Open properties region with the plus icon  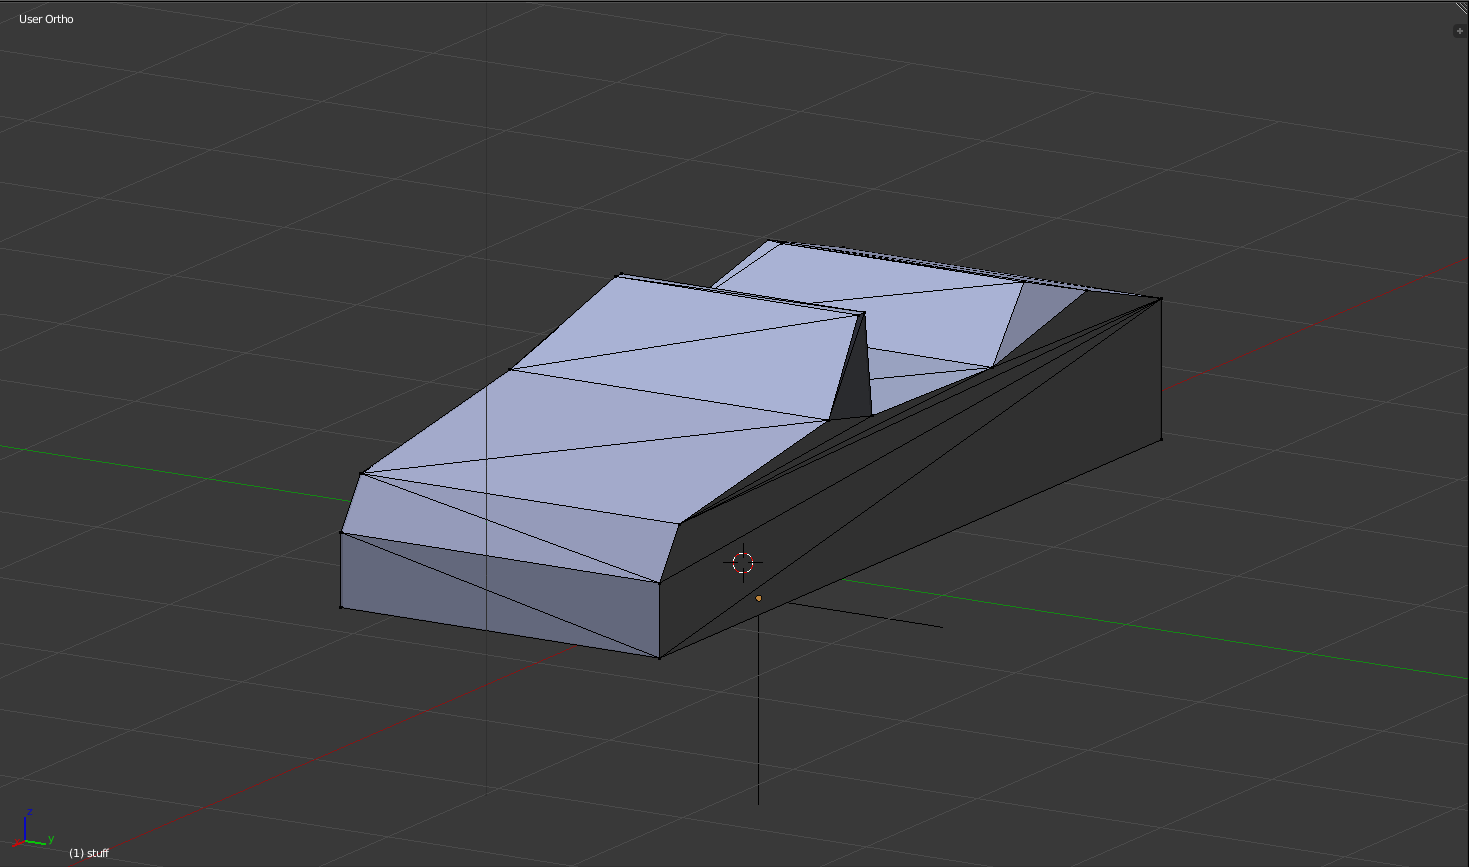point(1460,31)
